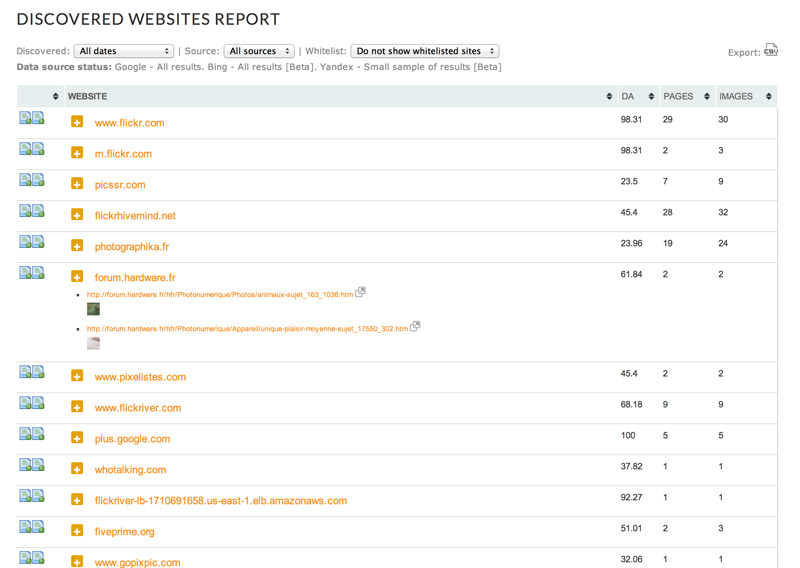Click the right page icon in picssr.com row
The image size is (800, 568).
pyautogui.click(x=38, y=180)
